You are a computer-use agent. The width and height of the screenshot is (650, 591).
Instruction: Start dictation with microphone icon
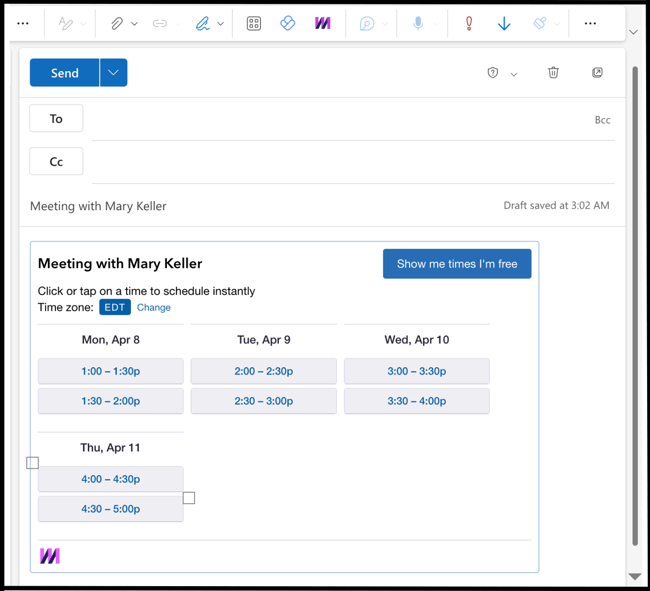(x=418, y=24)
